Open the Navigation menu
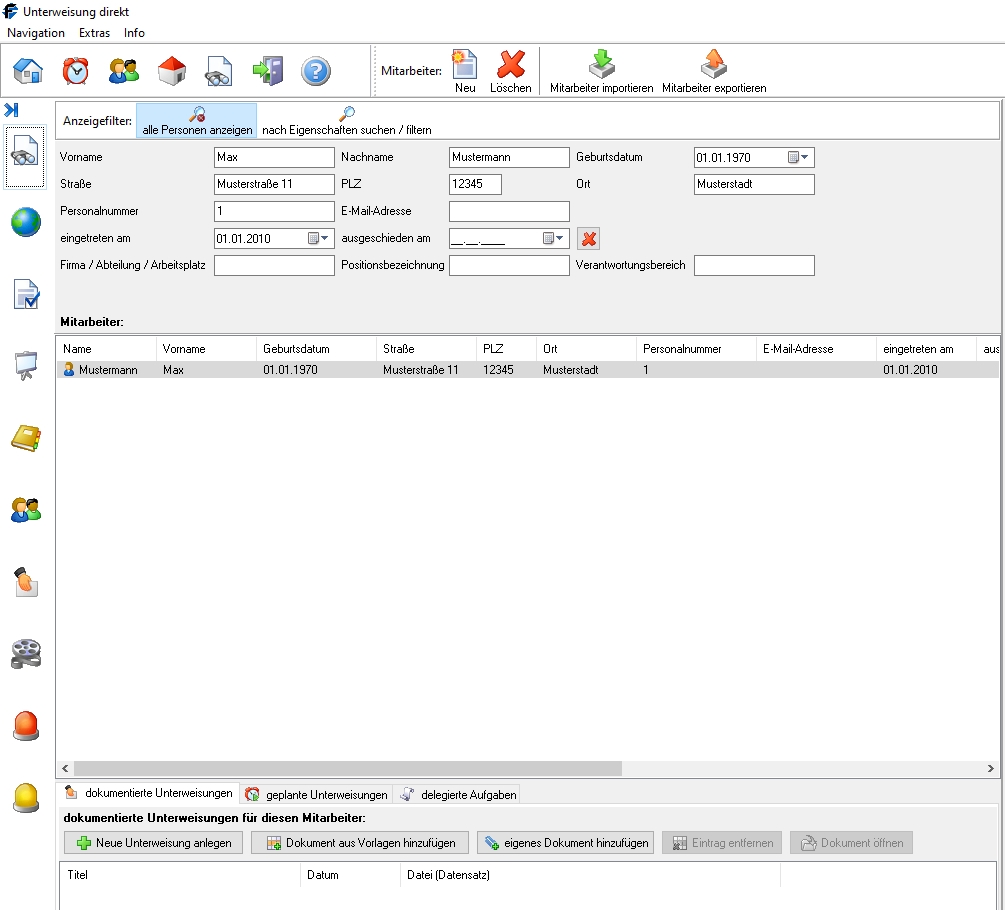This screenshot has height=910, width=1005. (36, 33)
